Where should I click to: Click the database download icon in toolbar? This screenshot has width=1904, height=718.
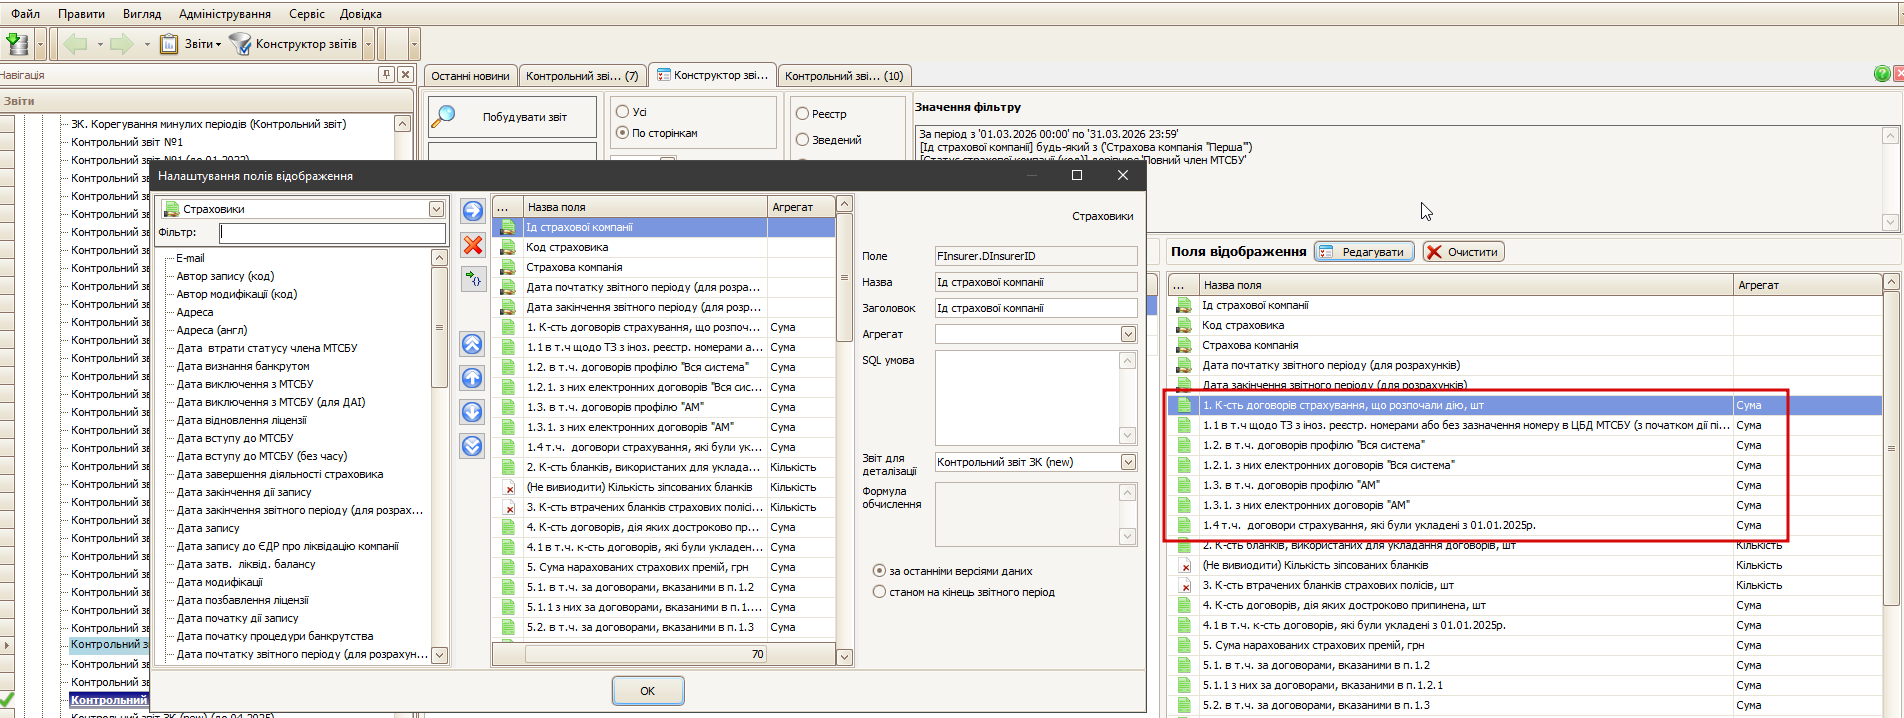(17, 44)
